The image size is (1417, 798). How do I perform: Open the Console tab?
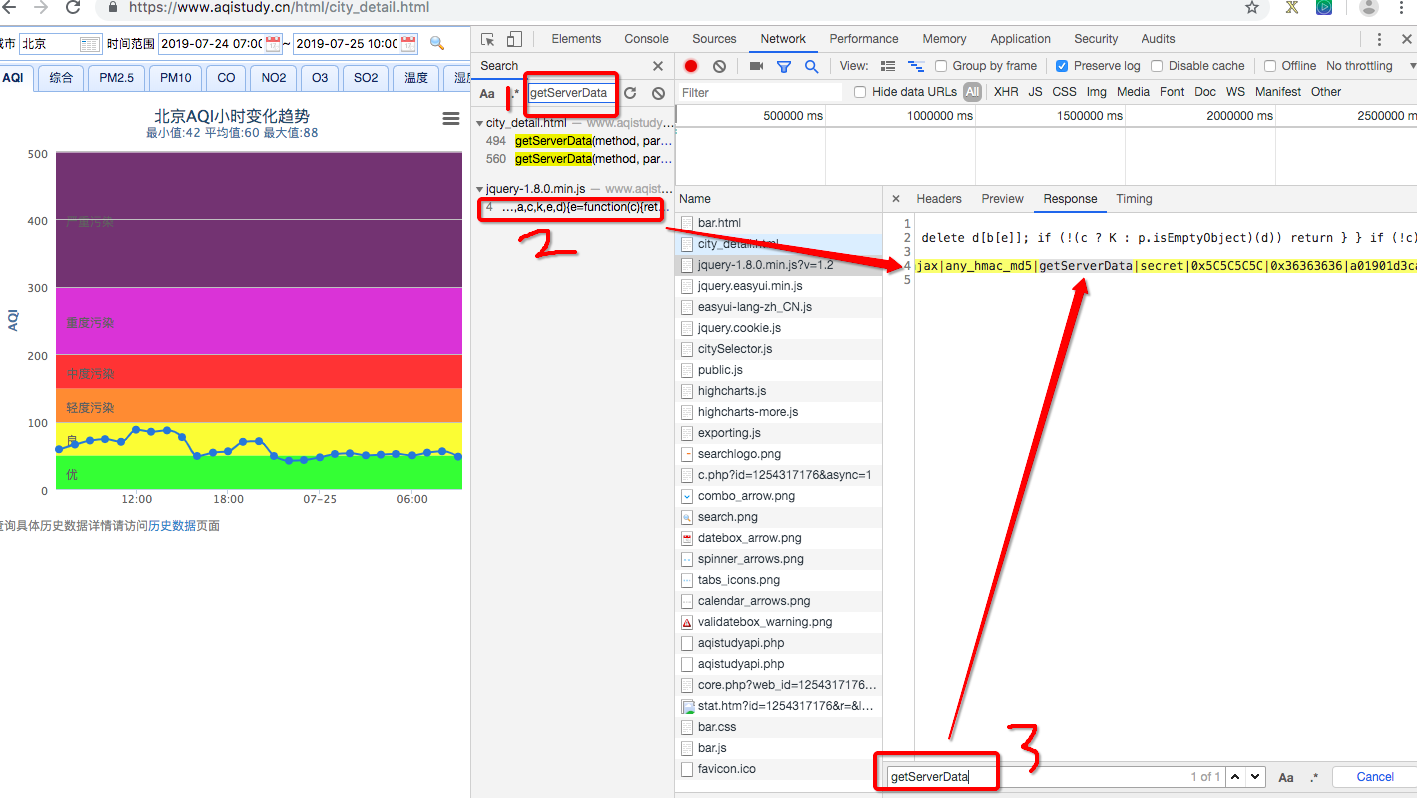[646, 39]
